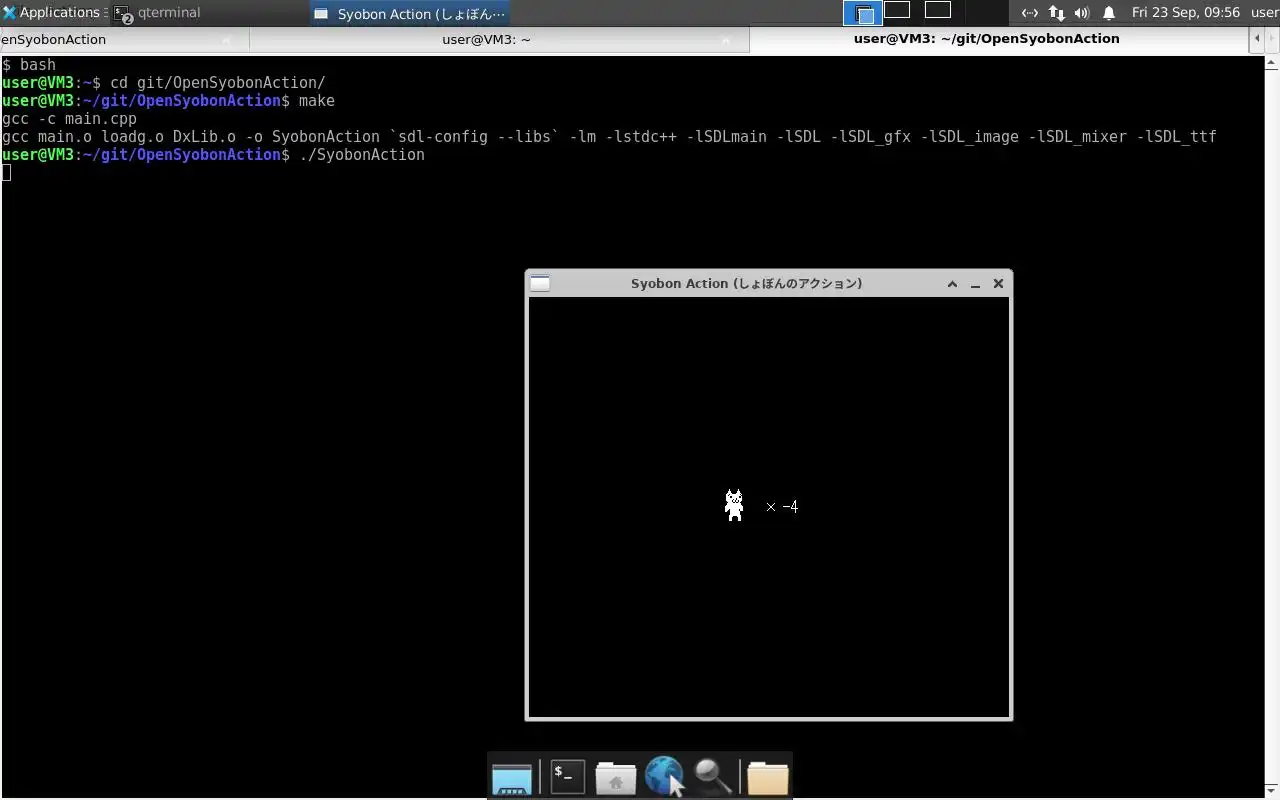Click the gcc main.o loadg.o DxLib.o linker line

point(609,137)
